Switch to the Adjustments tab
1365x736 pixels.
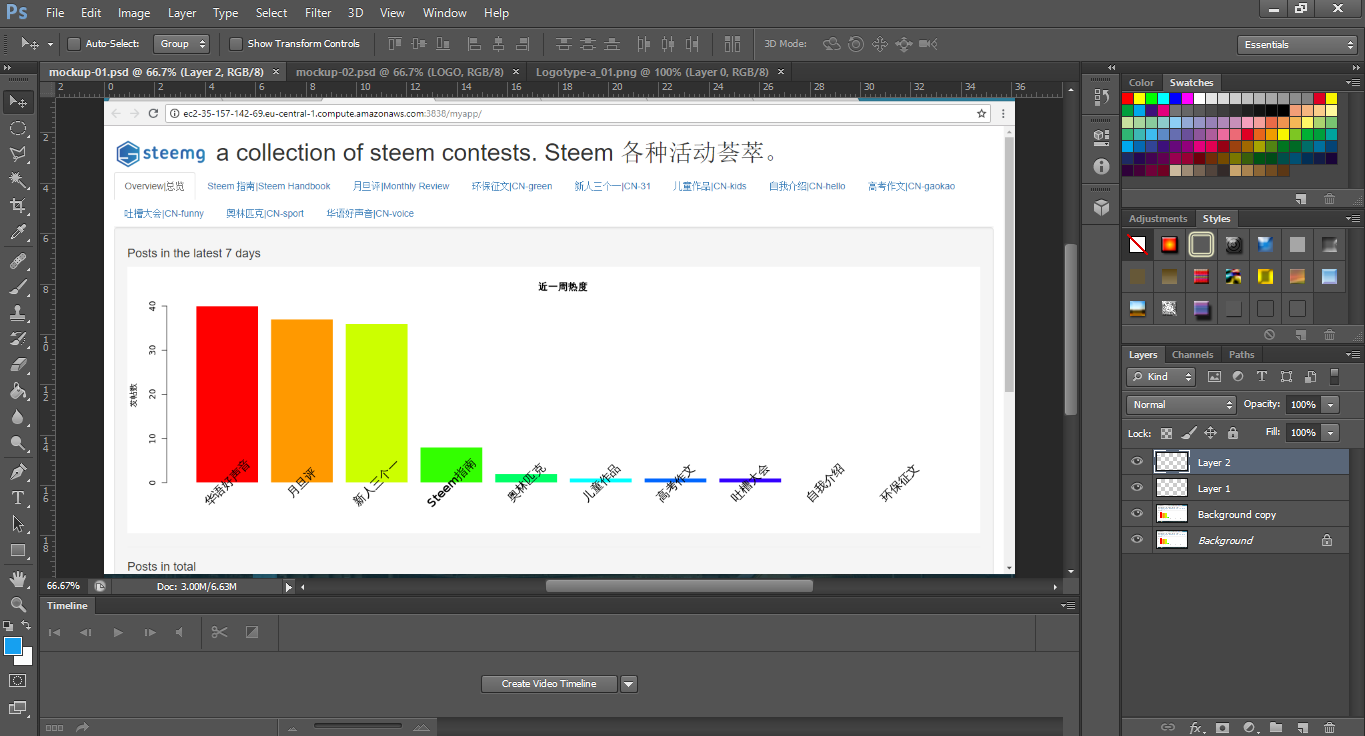[1158, 219]
